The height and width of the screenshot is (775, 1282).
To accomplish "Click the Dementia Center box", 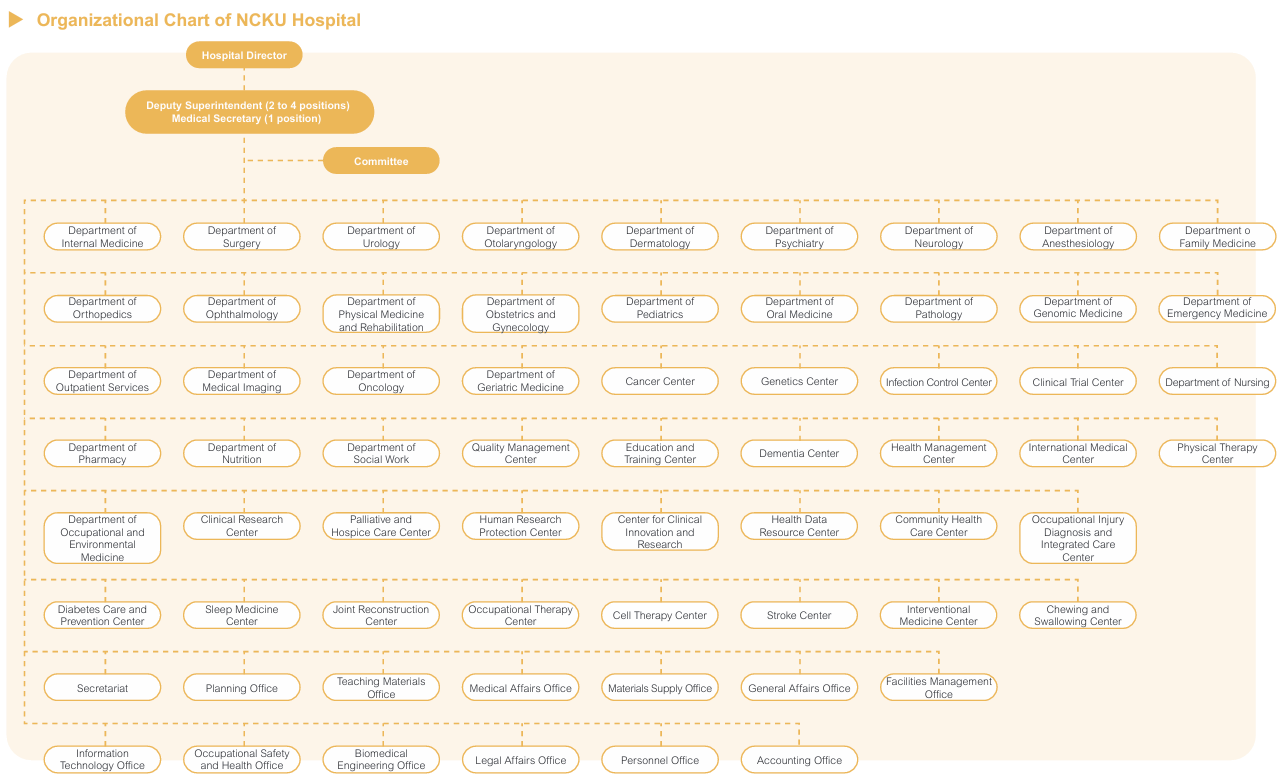I will click(800, 453).
